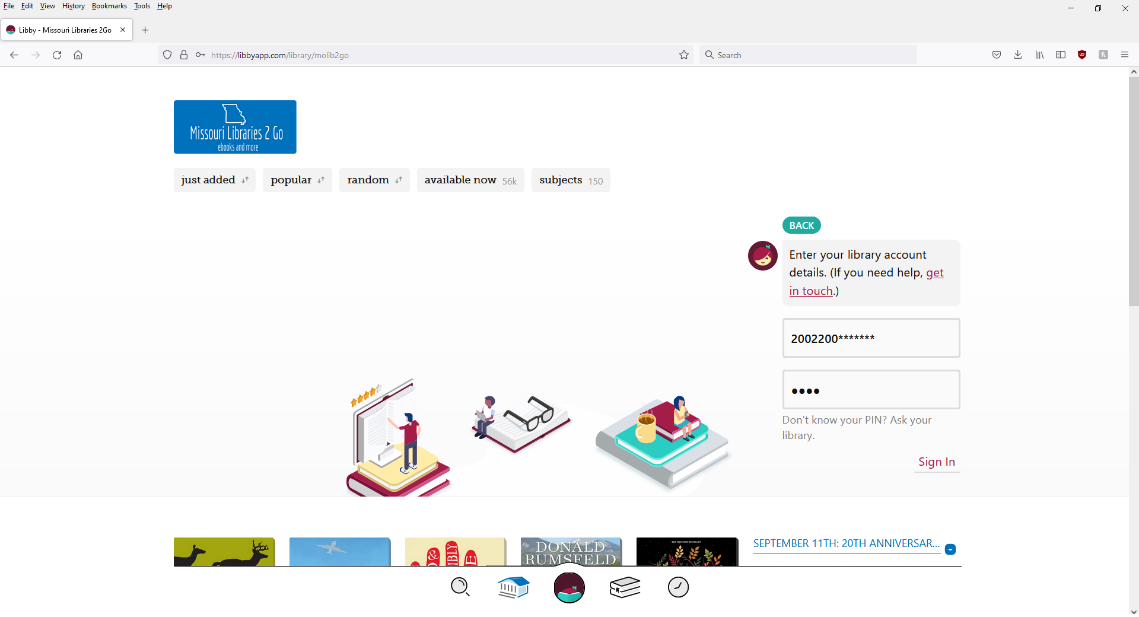The height and width of the screenshot is (617, 1139).
Task: Click the Firefox bookmark star icon
Action: (684, 55)
